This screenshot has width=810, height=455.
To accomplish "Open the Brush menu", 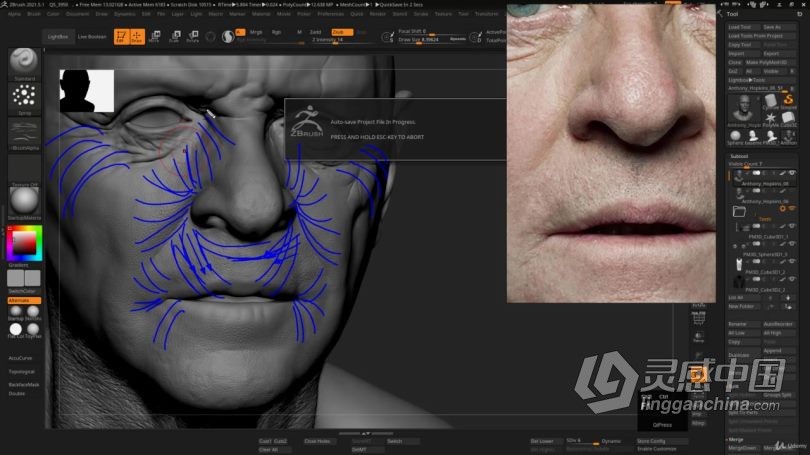I will click(34, 14).
